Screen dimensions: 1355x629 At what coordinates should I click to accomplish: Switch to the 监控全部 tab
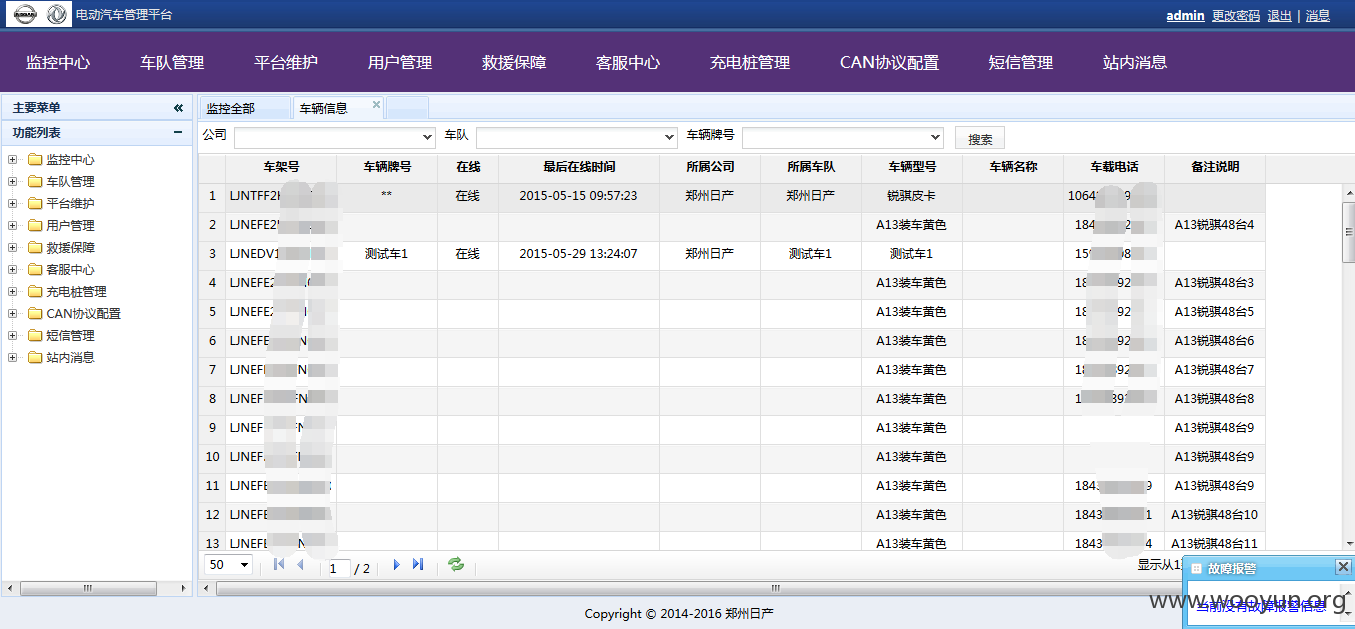pyautogui.click(x=230, y=108)
